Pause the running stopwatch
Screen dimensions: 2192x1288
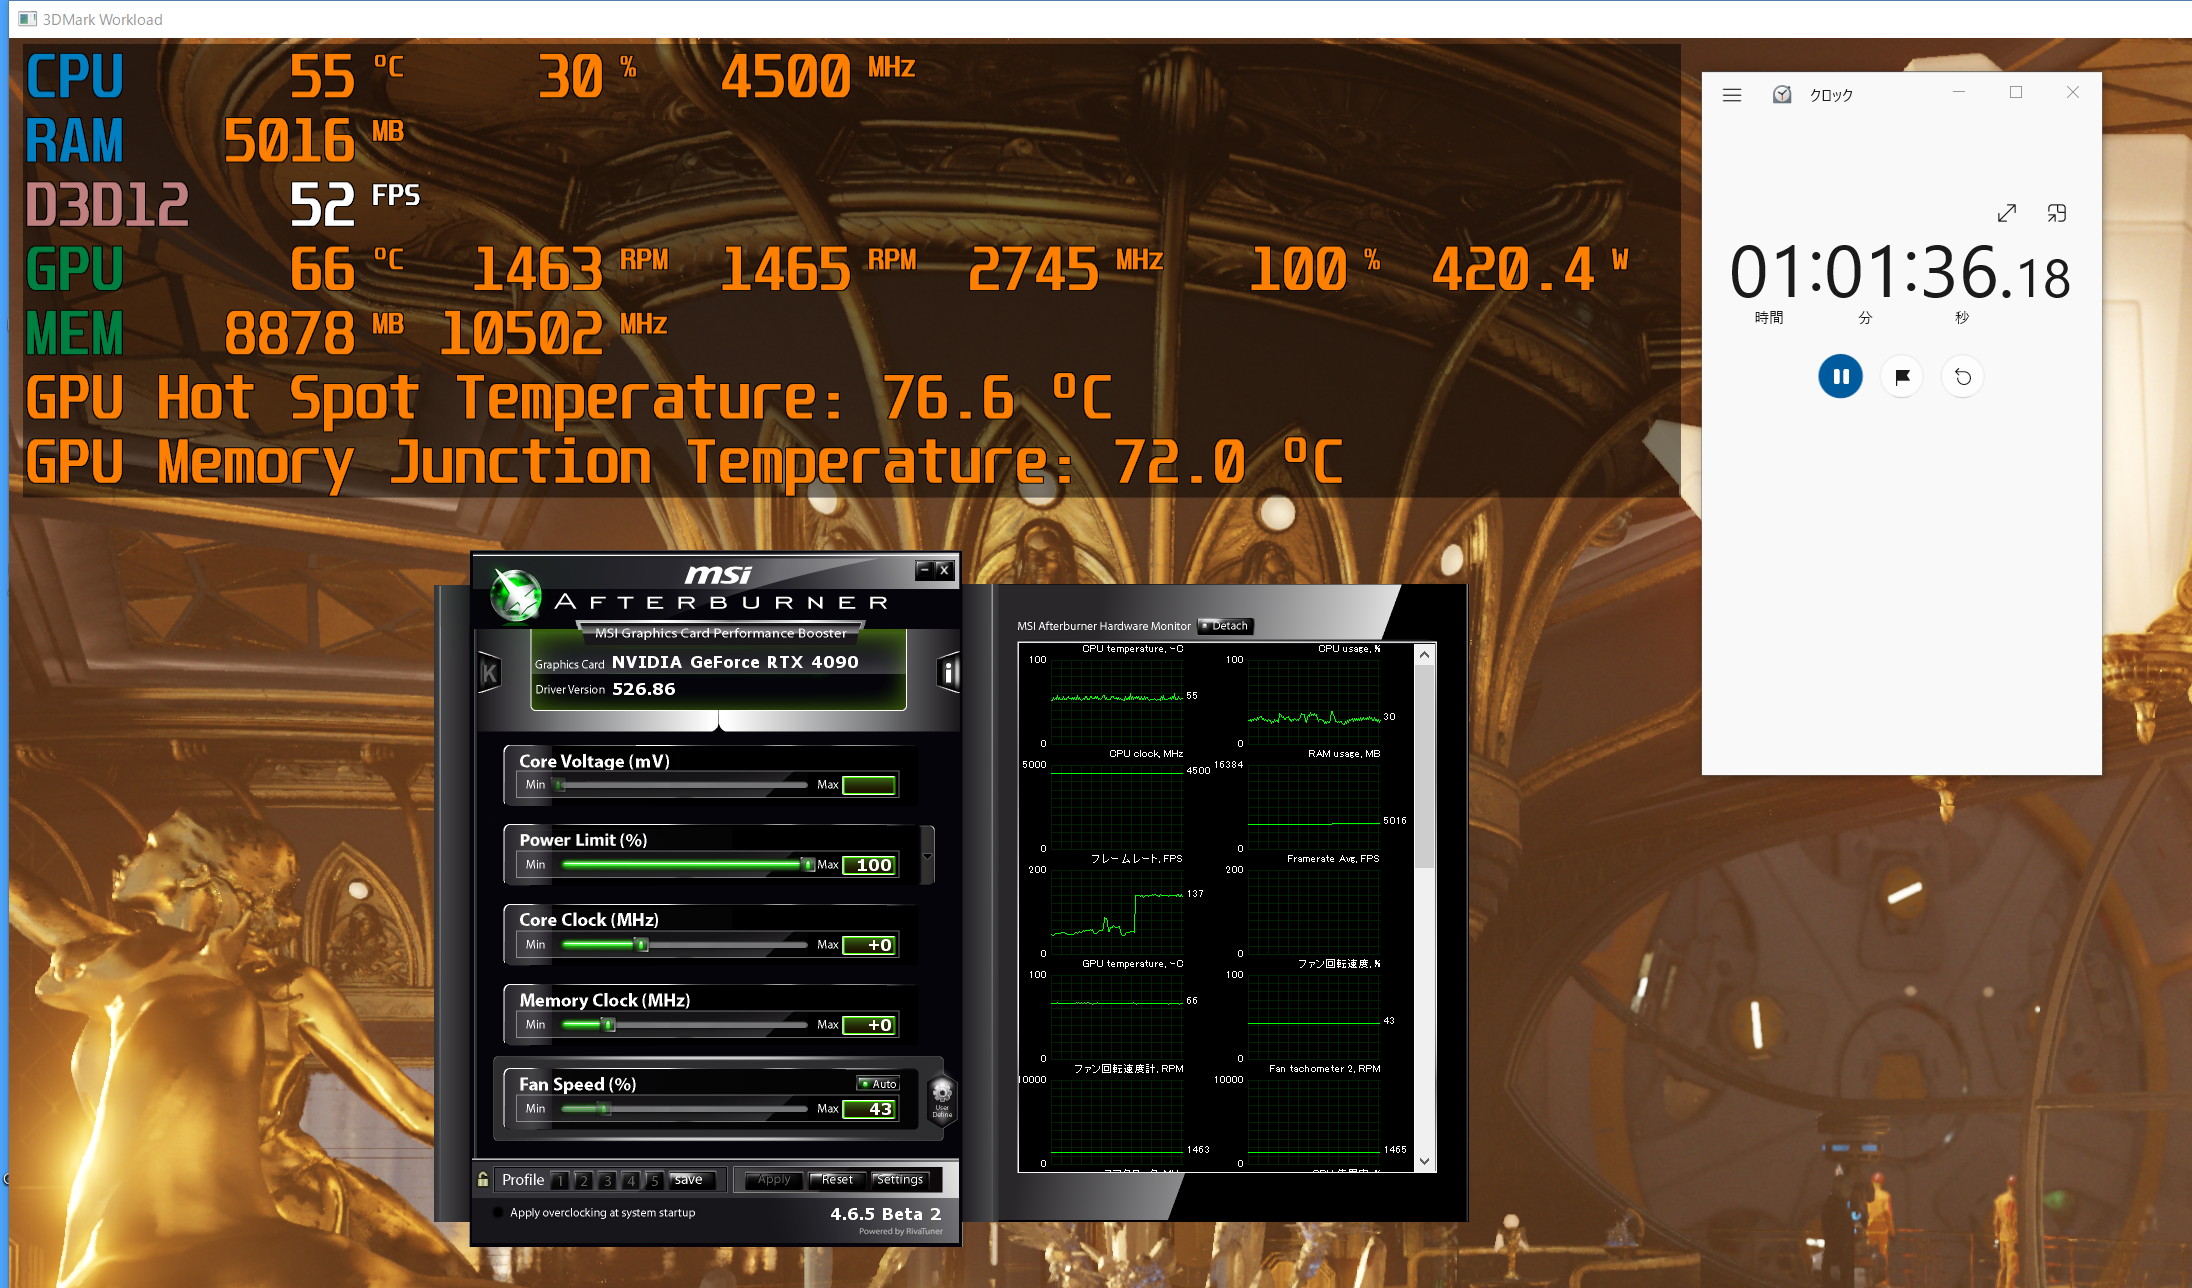click(1840, 377)
